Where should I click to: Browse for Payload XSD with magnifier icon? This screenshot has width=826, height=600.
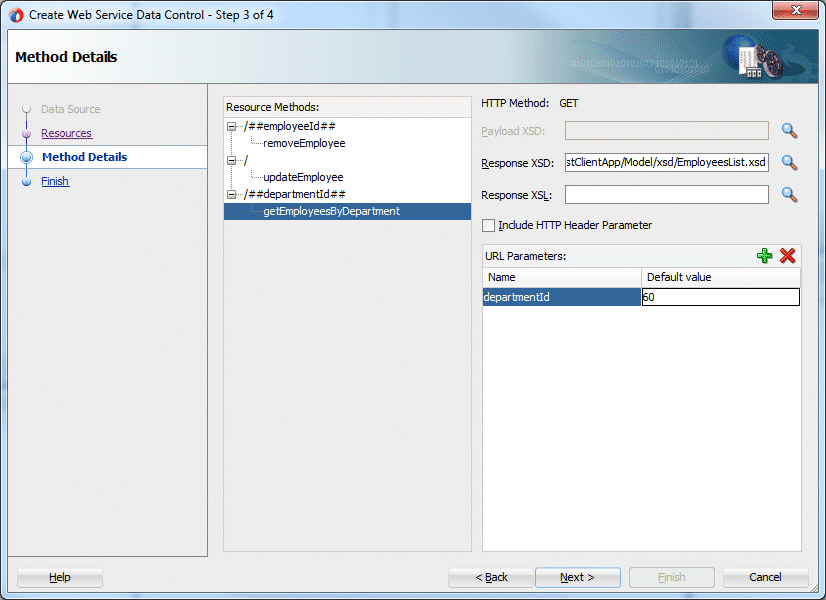[x=789, y=131]
